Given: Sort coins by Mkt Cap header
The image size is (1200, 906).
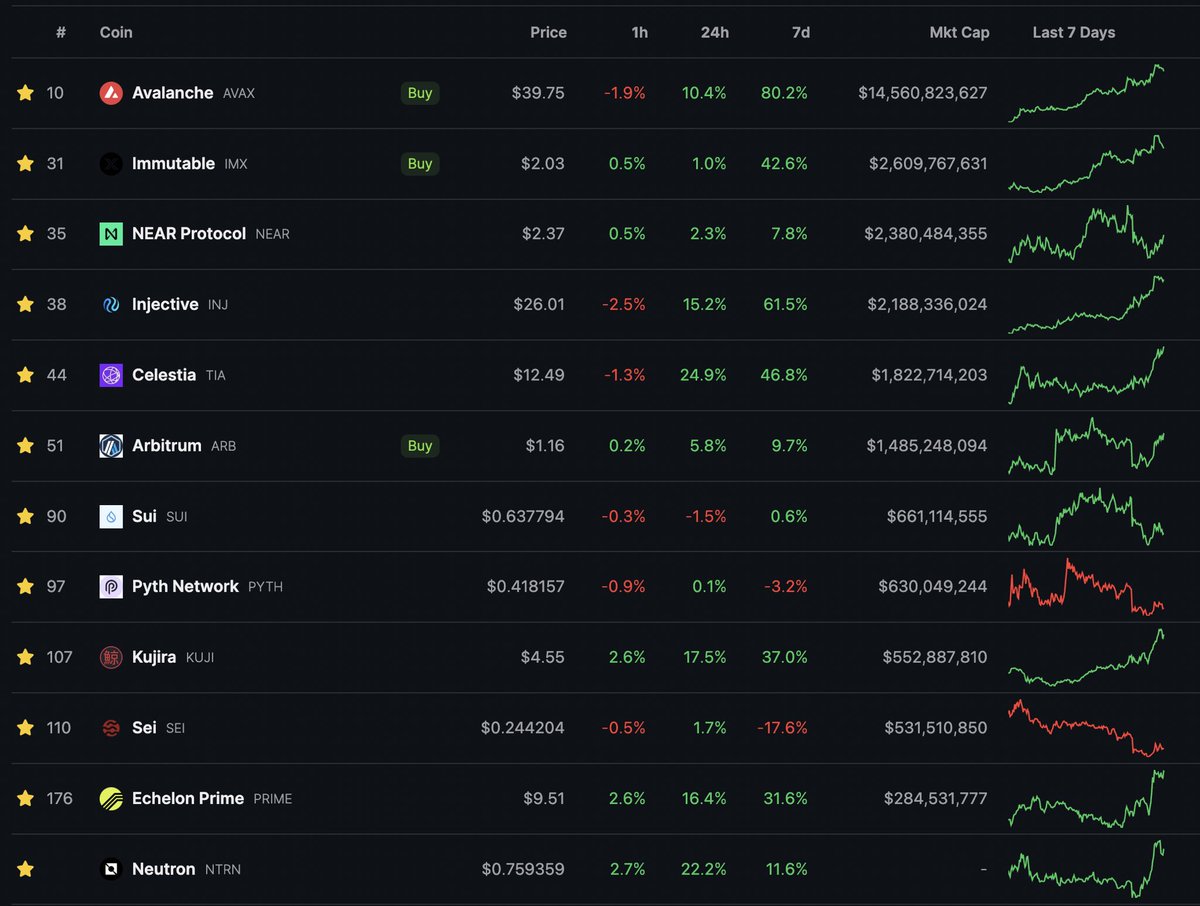Looking at the screenshot, I should click(x=959, y=32).
